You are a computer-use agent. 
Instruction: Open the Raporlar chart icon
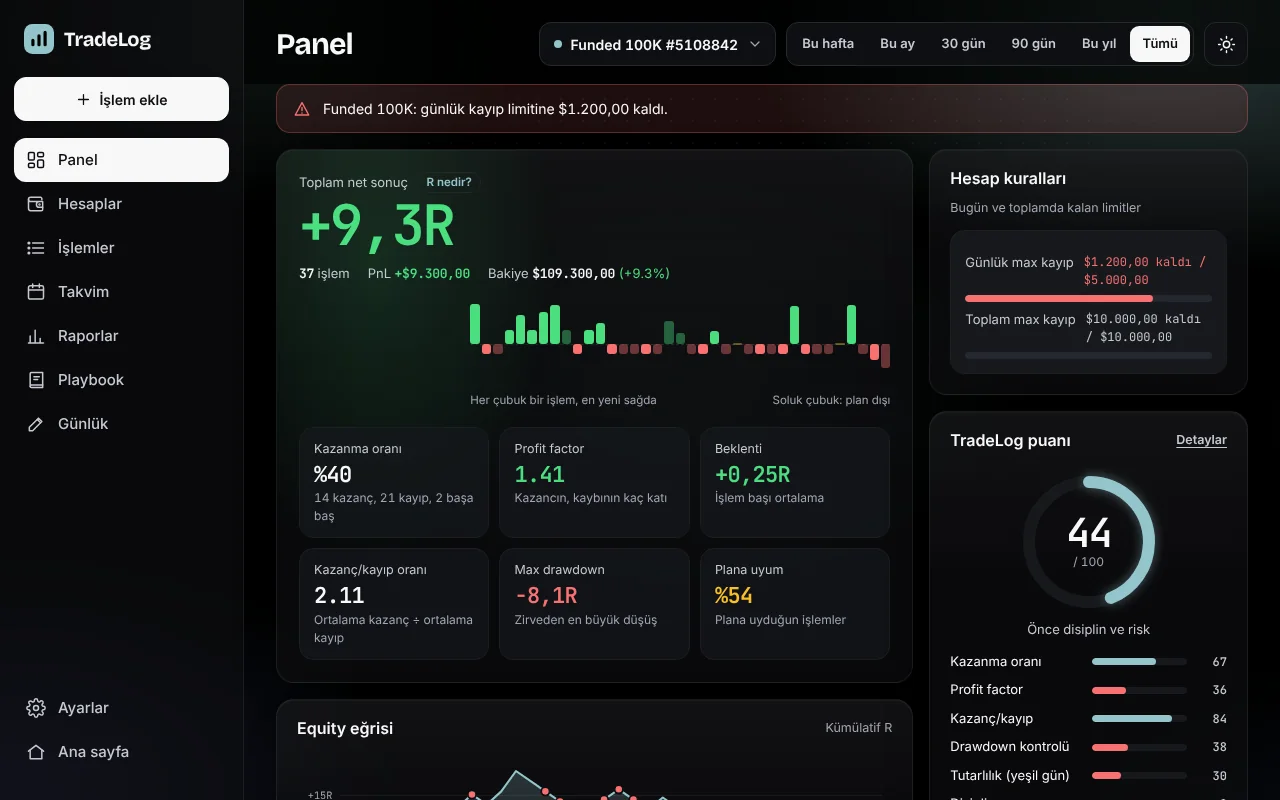(36, 336)
